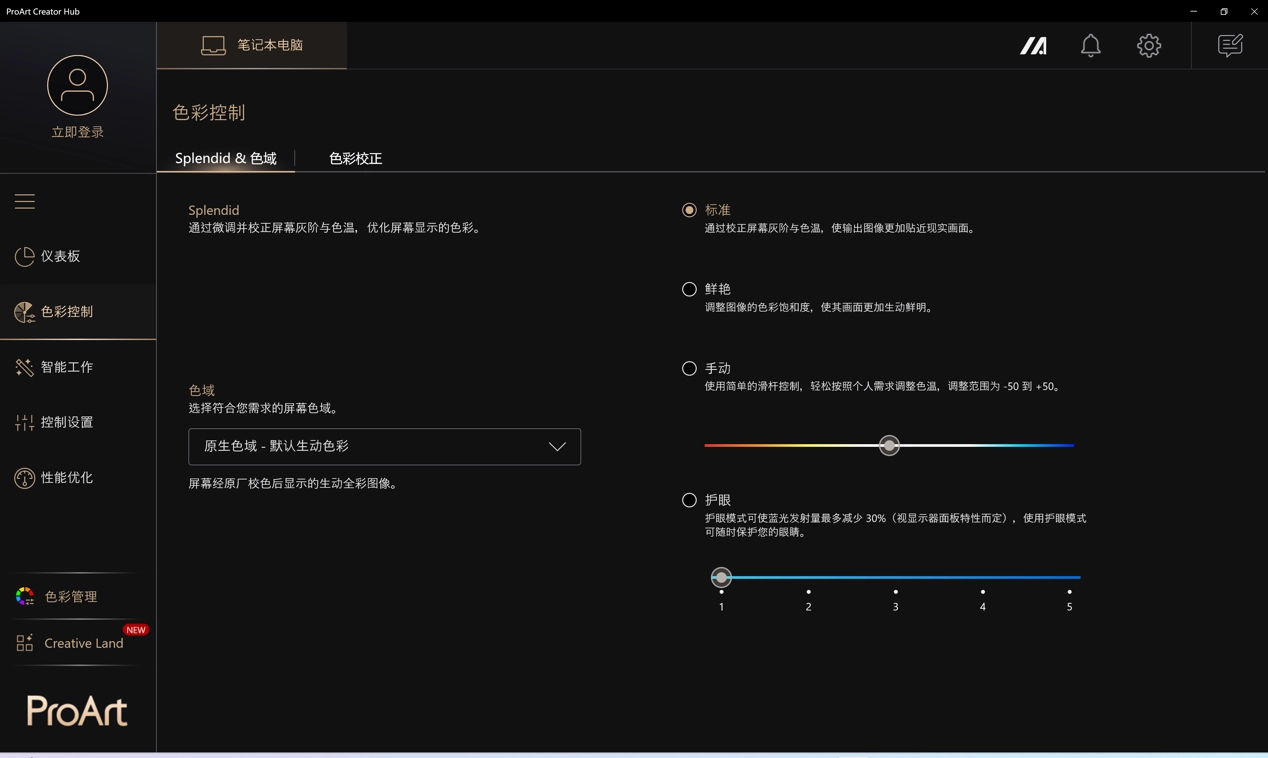Click the feedback note icon
Viewport: 1268px width, 758px height.
tap(1229, 46)
